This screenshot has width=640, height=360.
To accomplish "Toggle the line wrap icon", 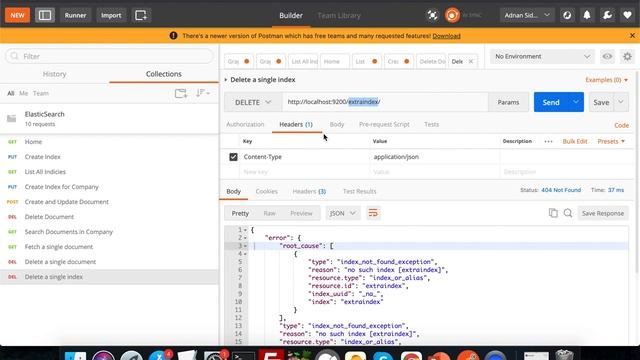I will point(373,213).
